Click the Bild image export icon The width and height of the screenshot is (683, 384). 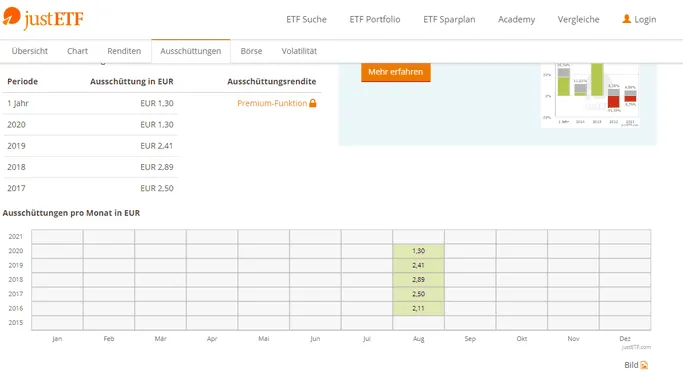(x=644, y=365)
